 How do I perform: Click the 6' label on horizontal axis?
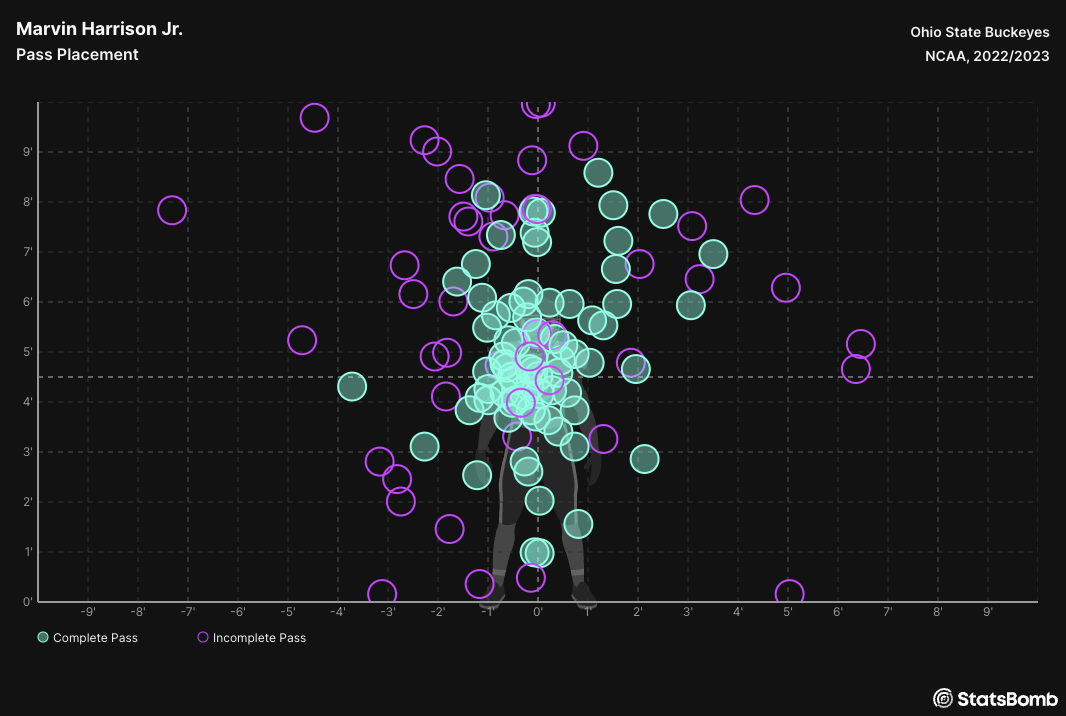[838, 612]
